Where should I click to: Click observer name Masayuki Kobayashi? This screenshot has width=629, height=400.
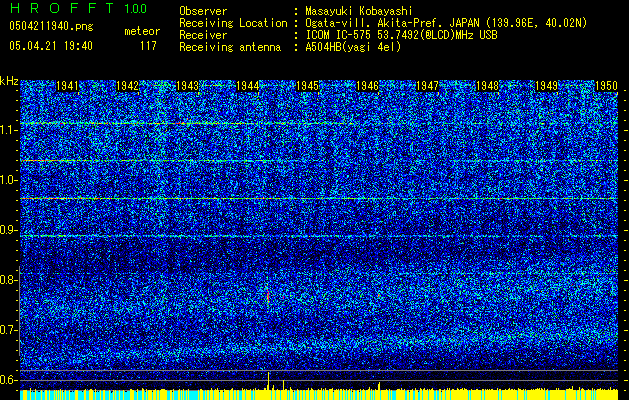pos(359,11)
